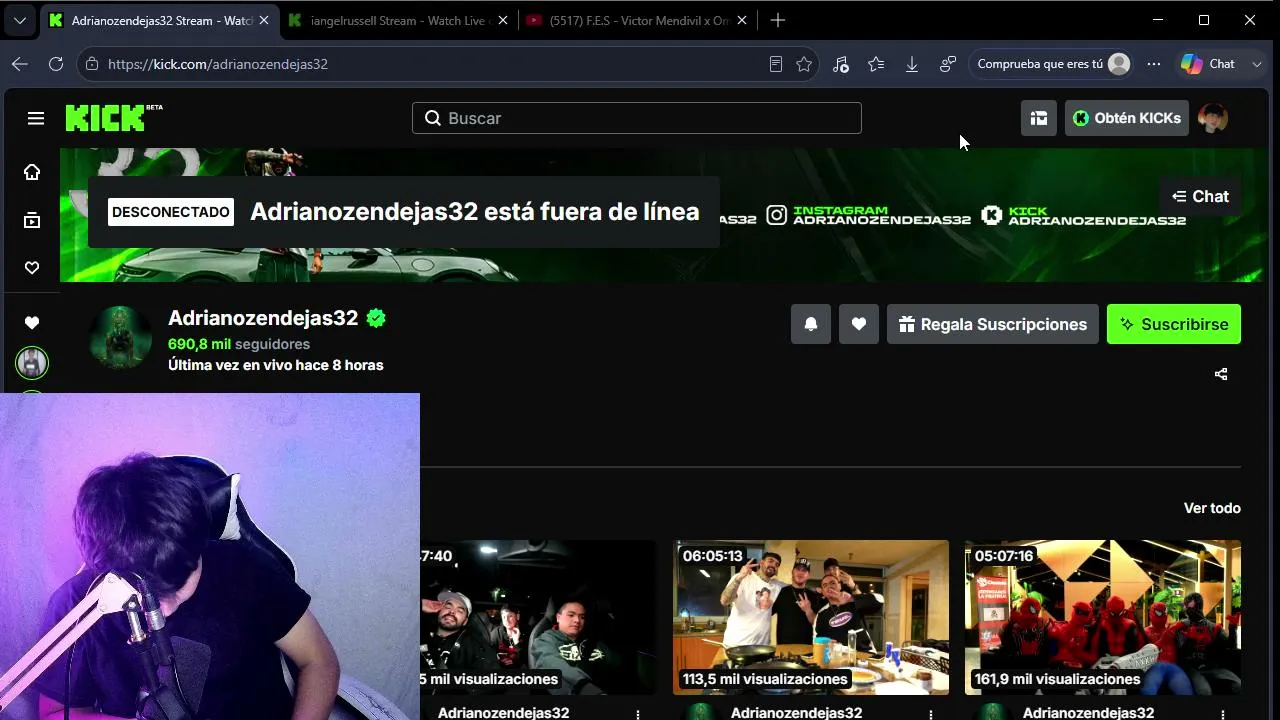1280x720 pixels.
Task: Click the Ver todo link
Action: [x=1212, y=508]
